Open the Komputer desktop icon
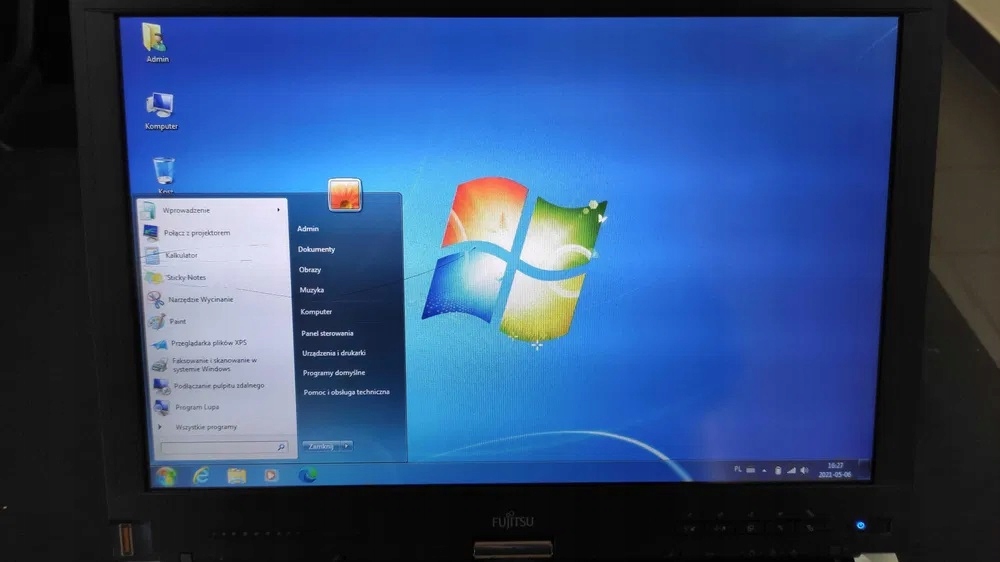The image size is (1000, 562). [x=161, y=111]
